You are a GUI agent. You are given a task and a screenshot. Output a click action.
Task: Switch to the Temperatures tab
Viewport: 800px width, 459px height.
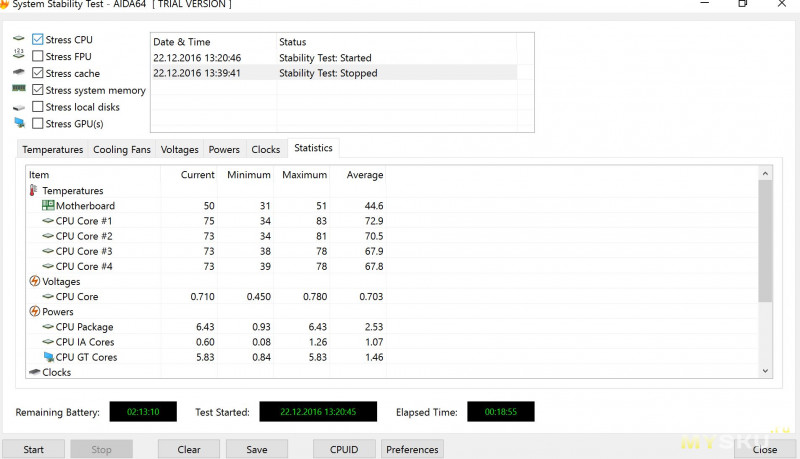click(x=53, y=149)
